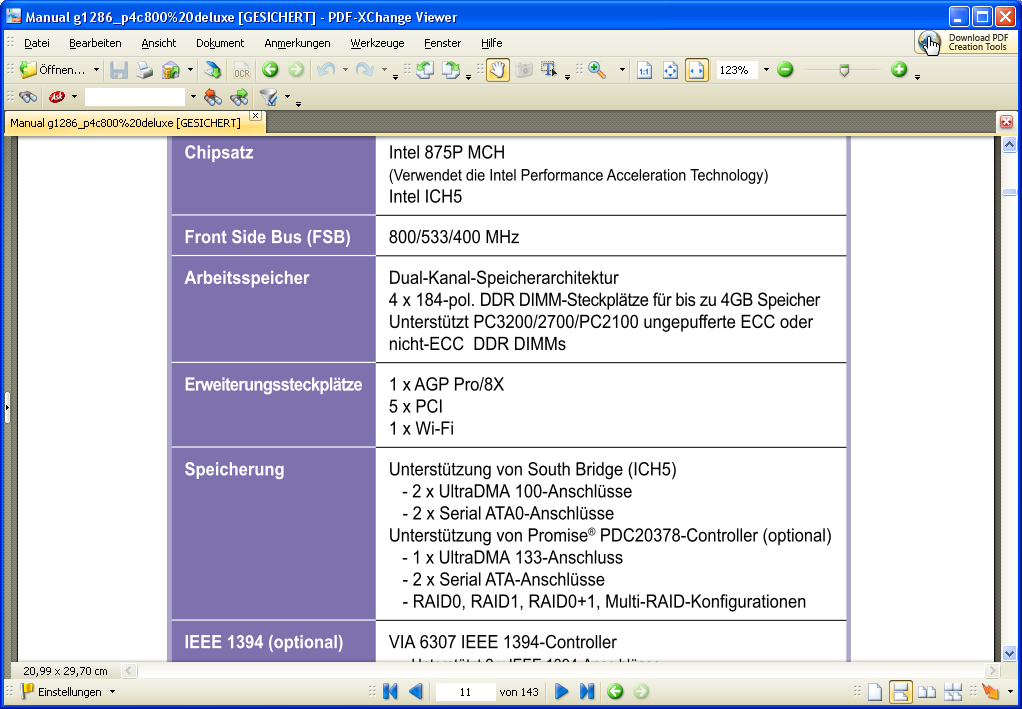Click the 123% zoom level field
The height and width of the screenshot is (709, 1022).
point(737,70)
